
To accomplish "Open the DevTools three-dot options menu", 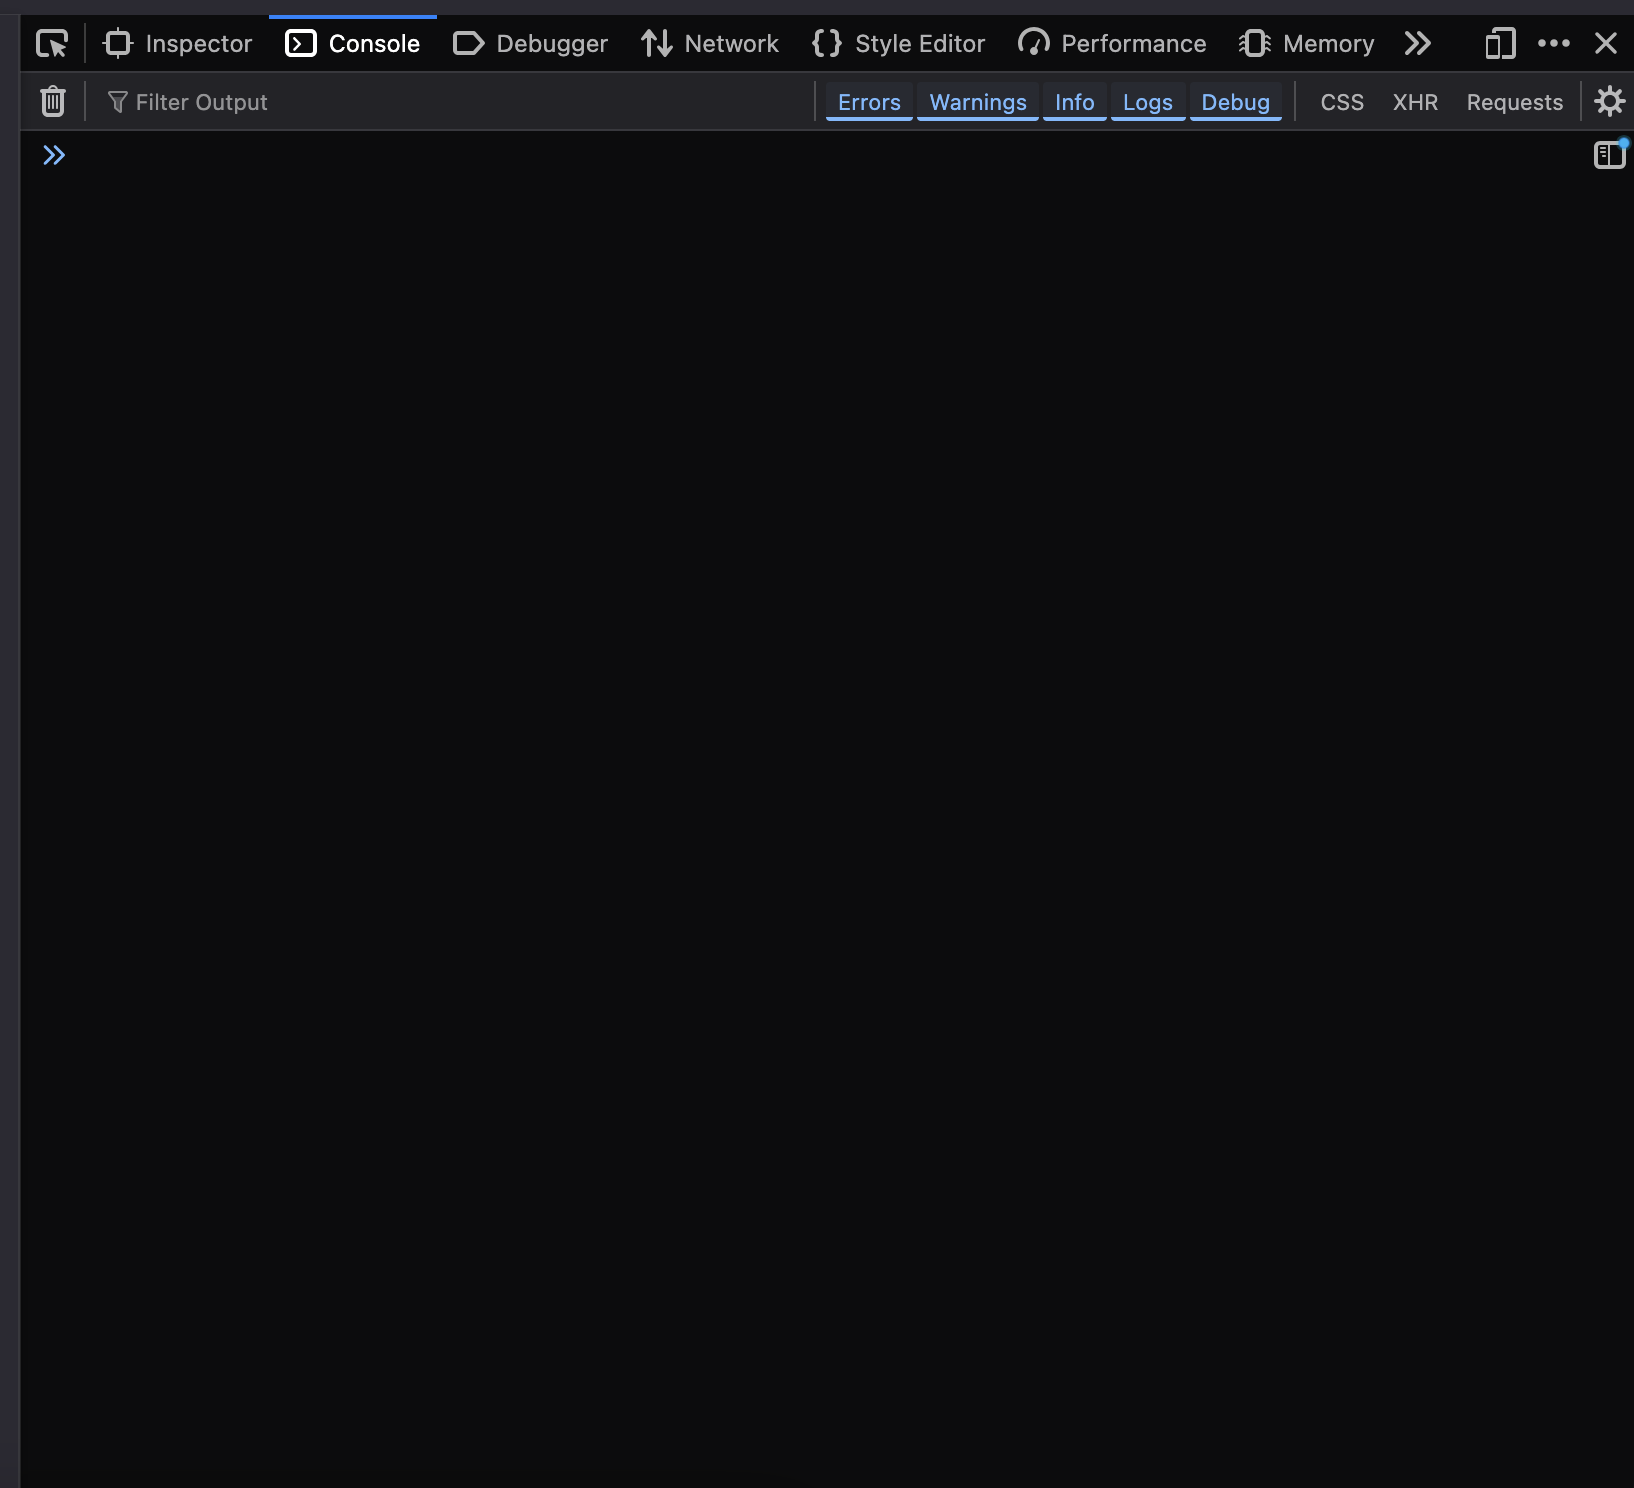I will pyautogui.click(x=1553, y=44).
